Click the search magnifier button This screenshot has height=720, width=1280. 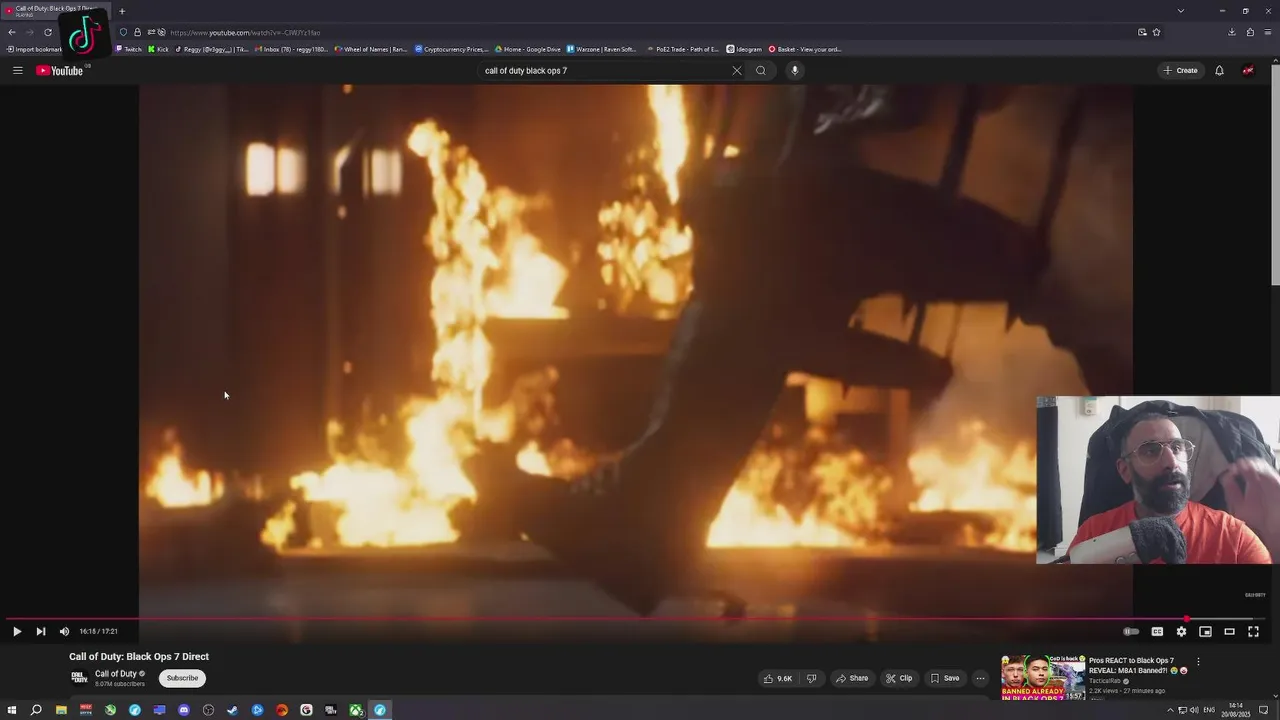click(x=761, y=70)
